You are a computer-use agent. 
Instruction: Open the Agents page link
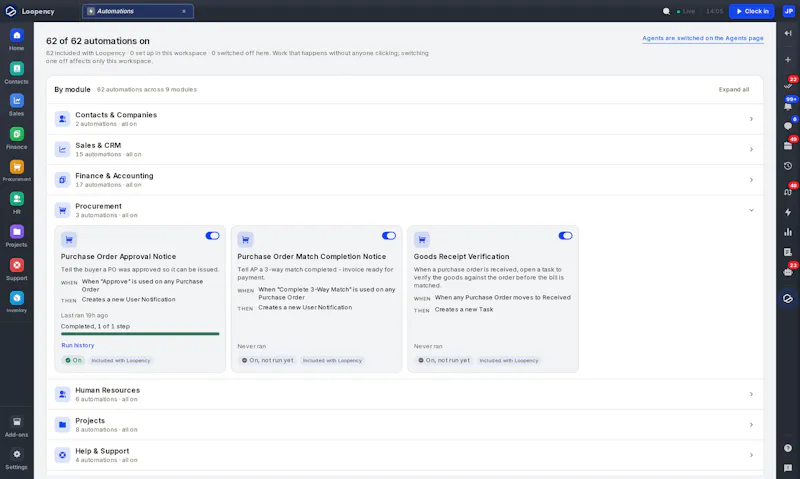pos(703,38)
